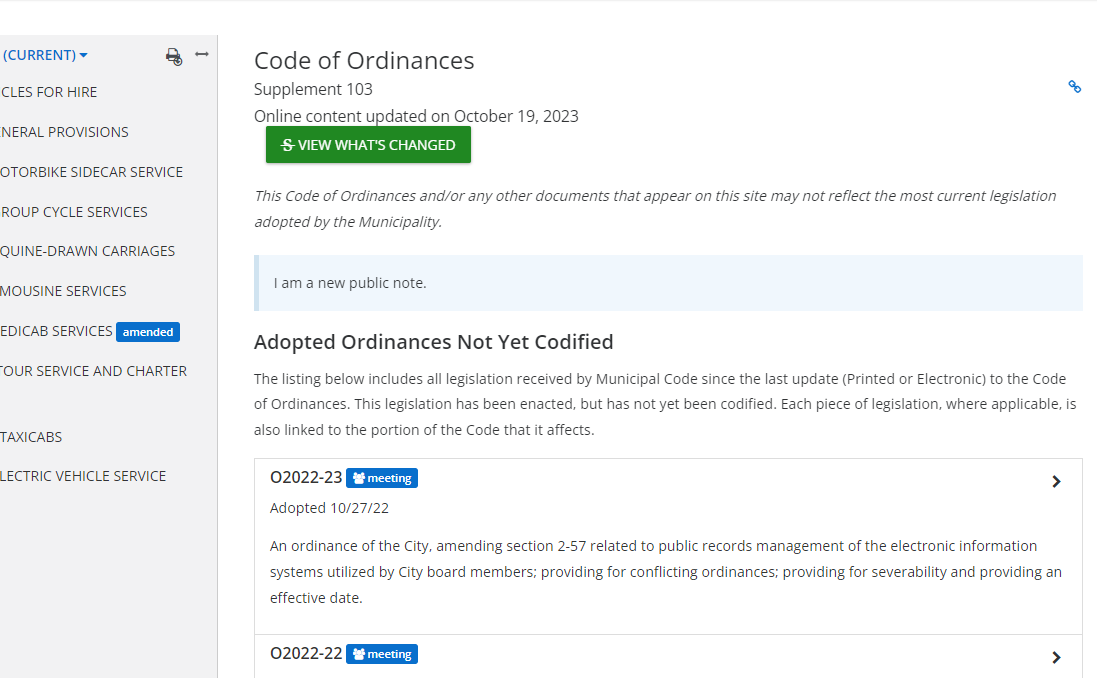The width and height of the screenshot is (1097, 678).
Task: Click the O2022-22 ordinance title
Action: click(306, 654)
